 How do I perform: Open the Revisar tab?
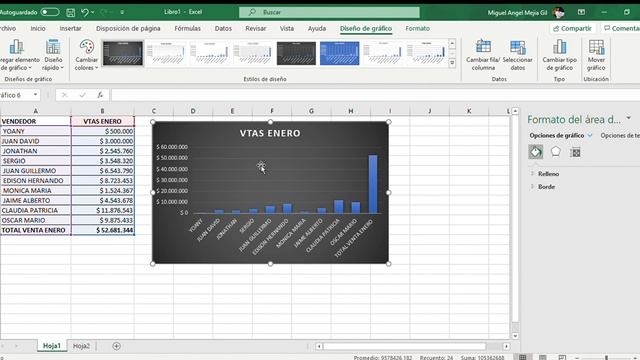coord(256,29)
